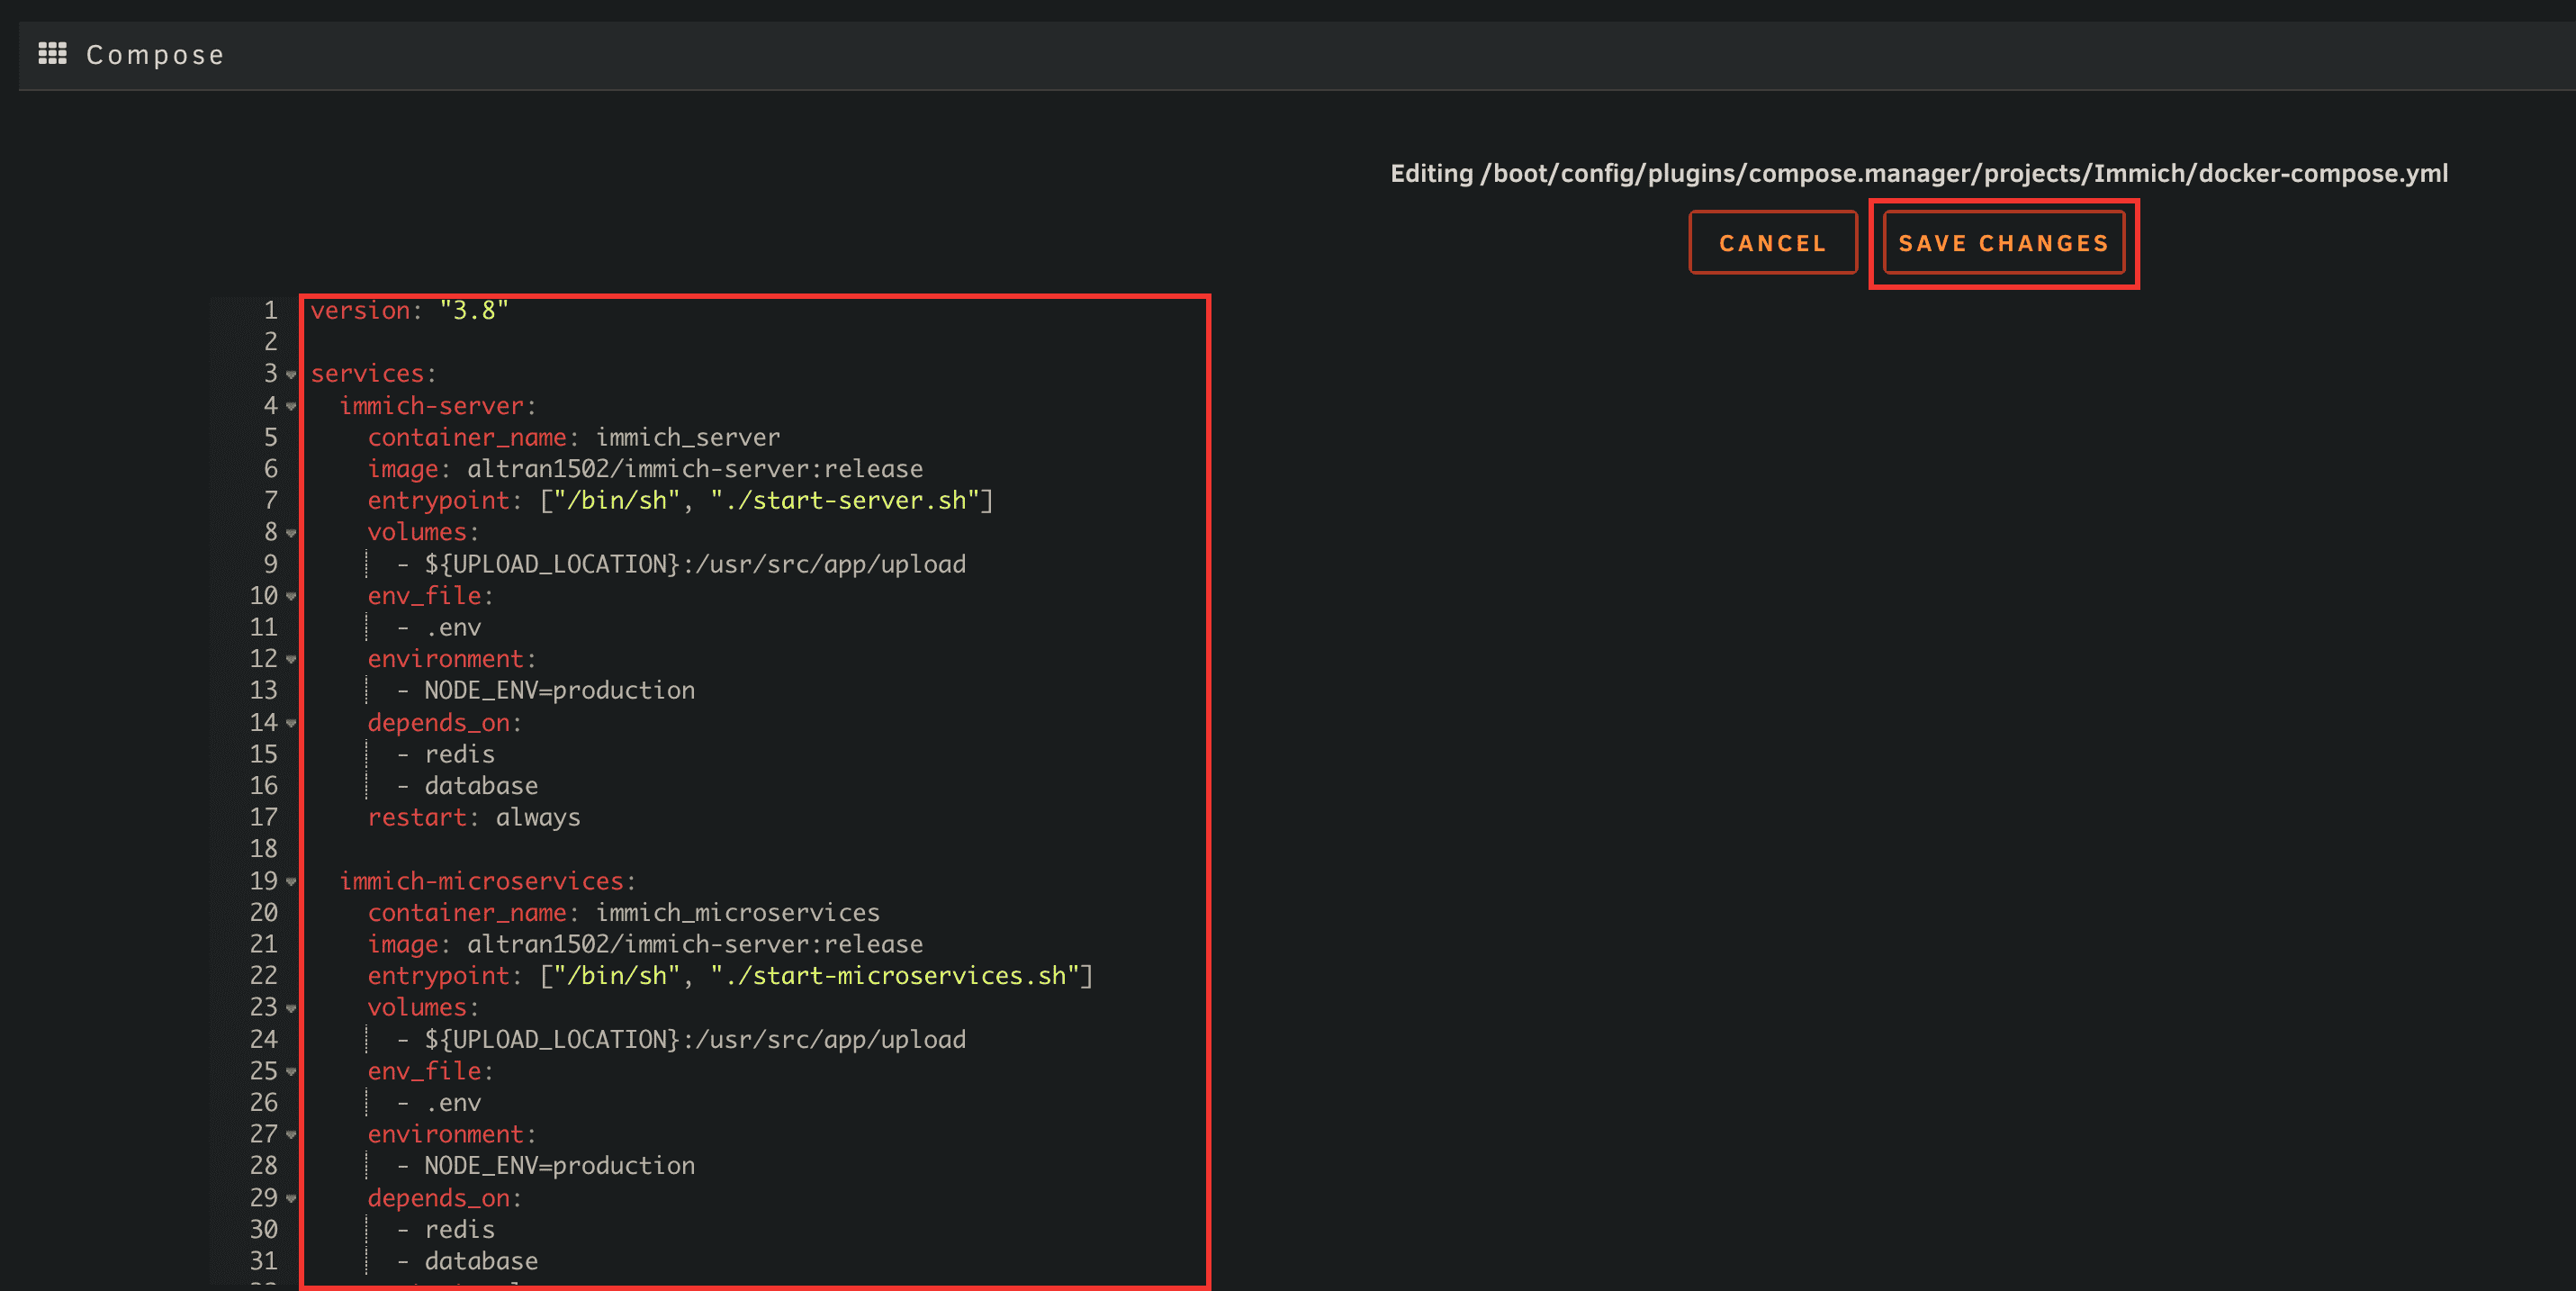The height and width of the screenshot is (1291, 2576).
Task: Fold the volumes section at line 23
Action: 291,1008
